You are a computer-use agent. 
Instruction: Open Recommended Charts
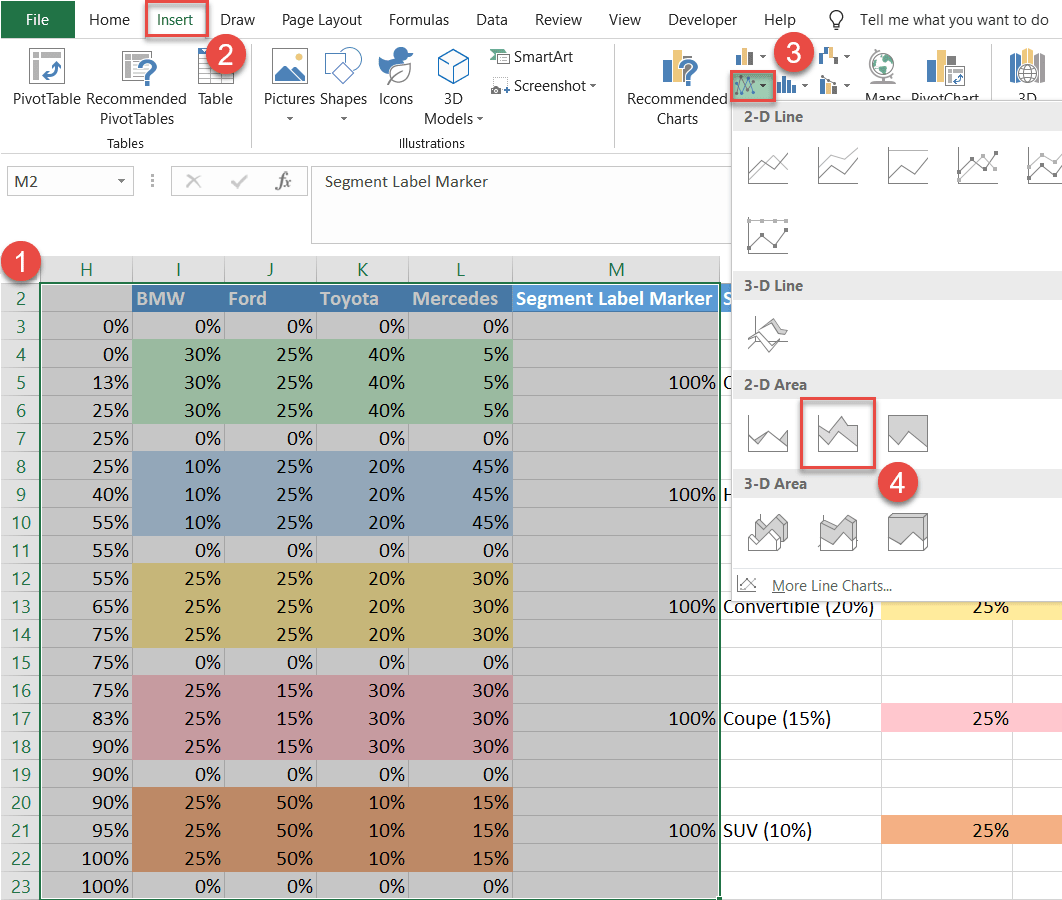pos(677,87)
